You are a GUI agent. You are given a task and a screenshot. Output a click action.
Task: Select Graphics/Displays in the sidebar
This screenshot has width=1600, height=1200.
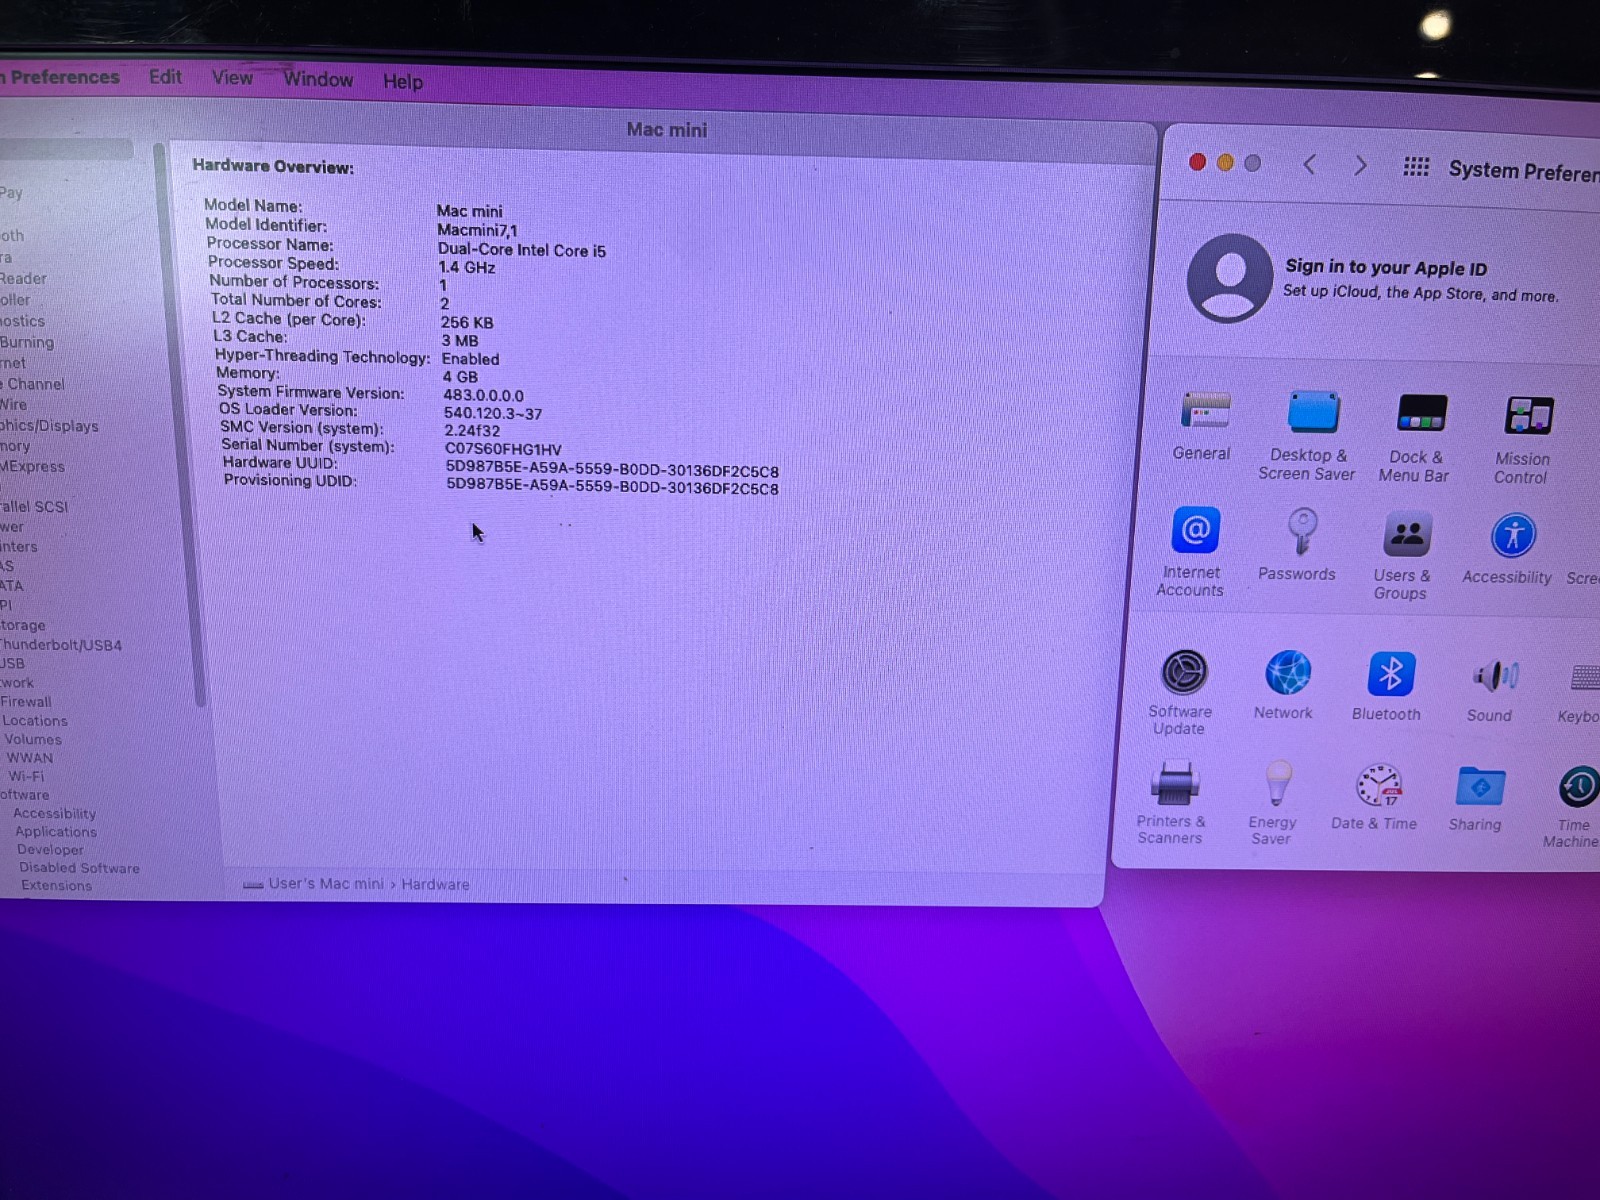[49, 426]
